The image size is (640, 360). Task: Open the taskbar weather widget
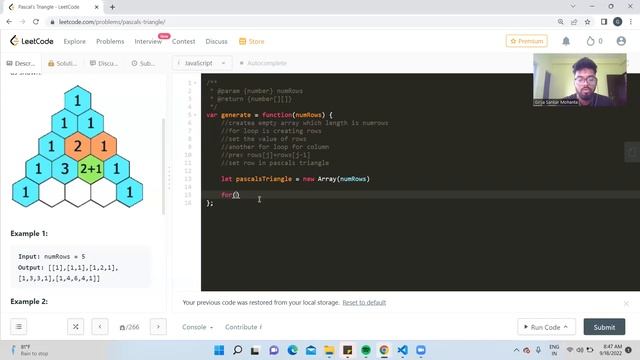coord(29,350)
